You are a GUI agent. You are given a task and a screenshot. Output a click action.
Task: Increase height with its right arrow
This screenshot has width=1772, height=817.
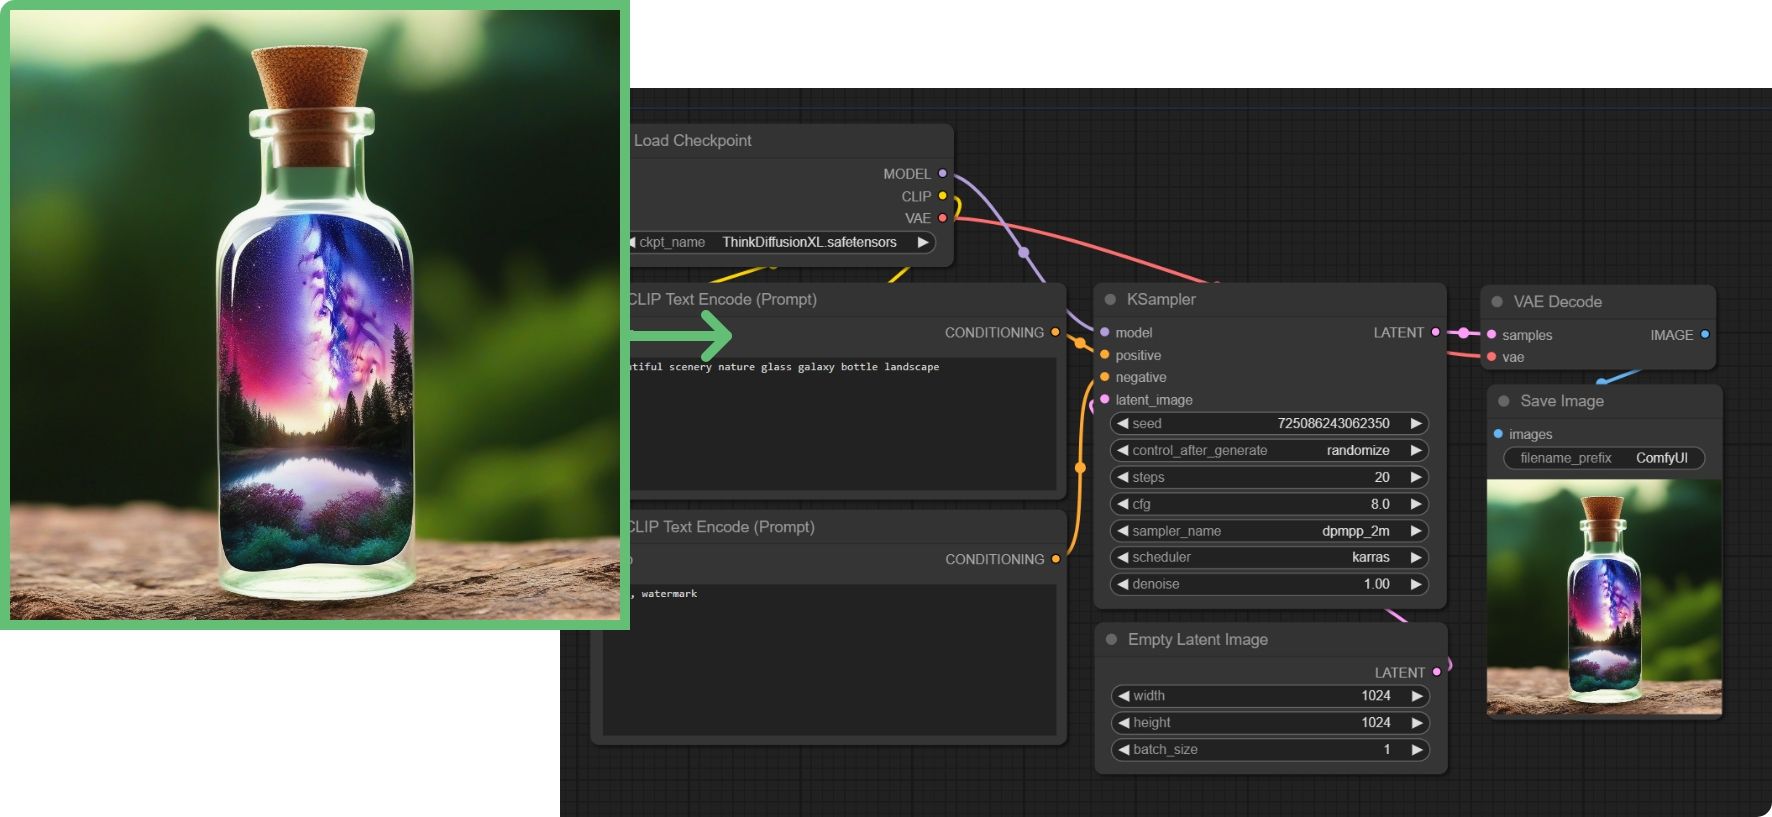coord(1417,722)
